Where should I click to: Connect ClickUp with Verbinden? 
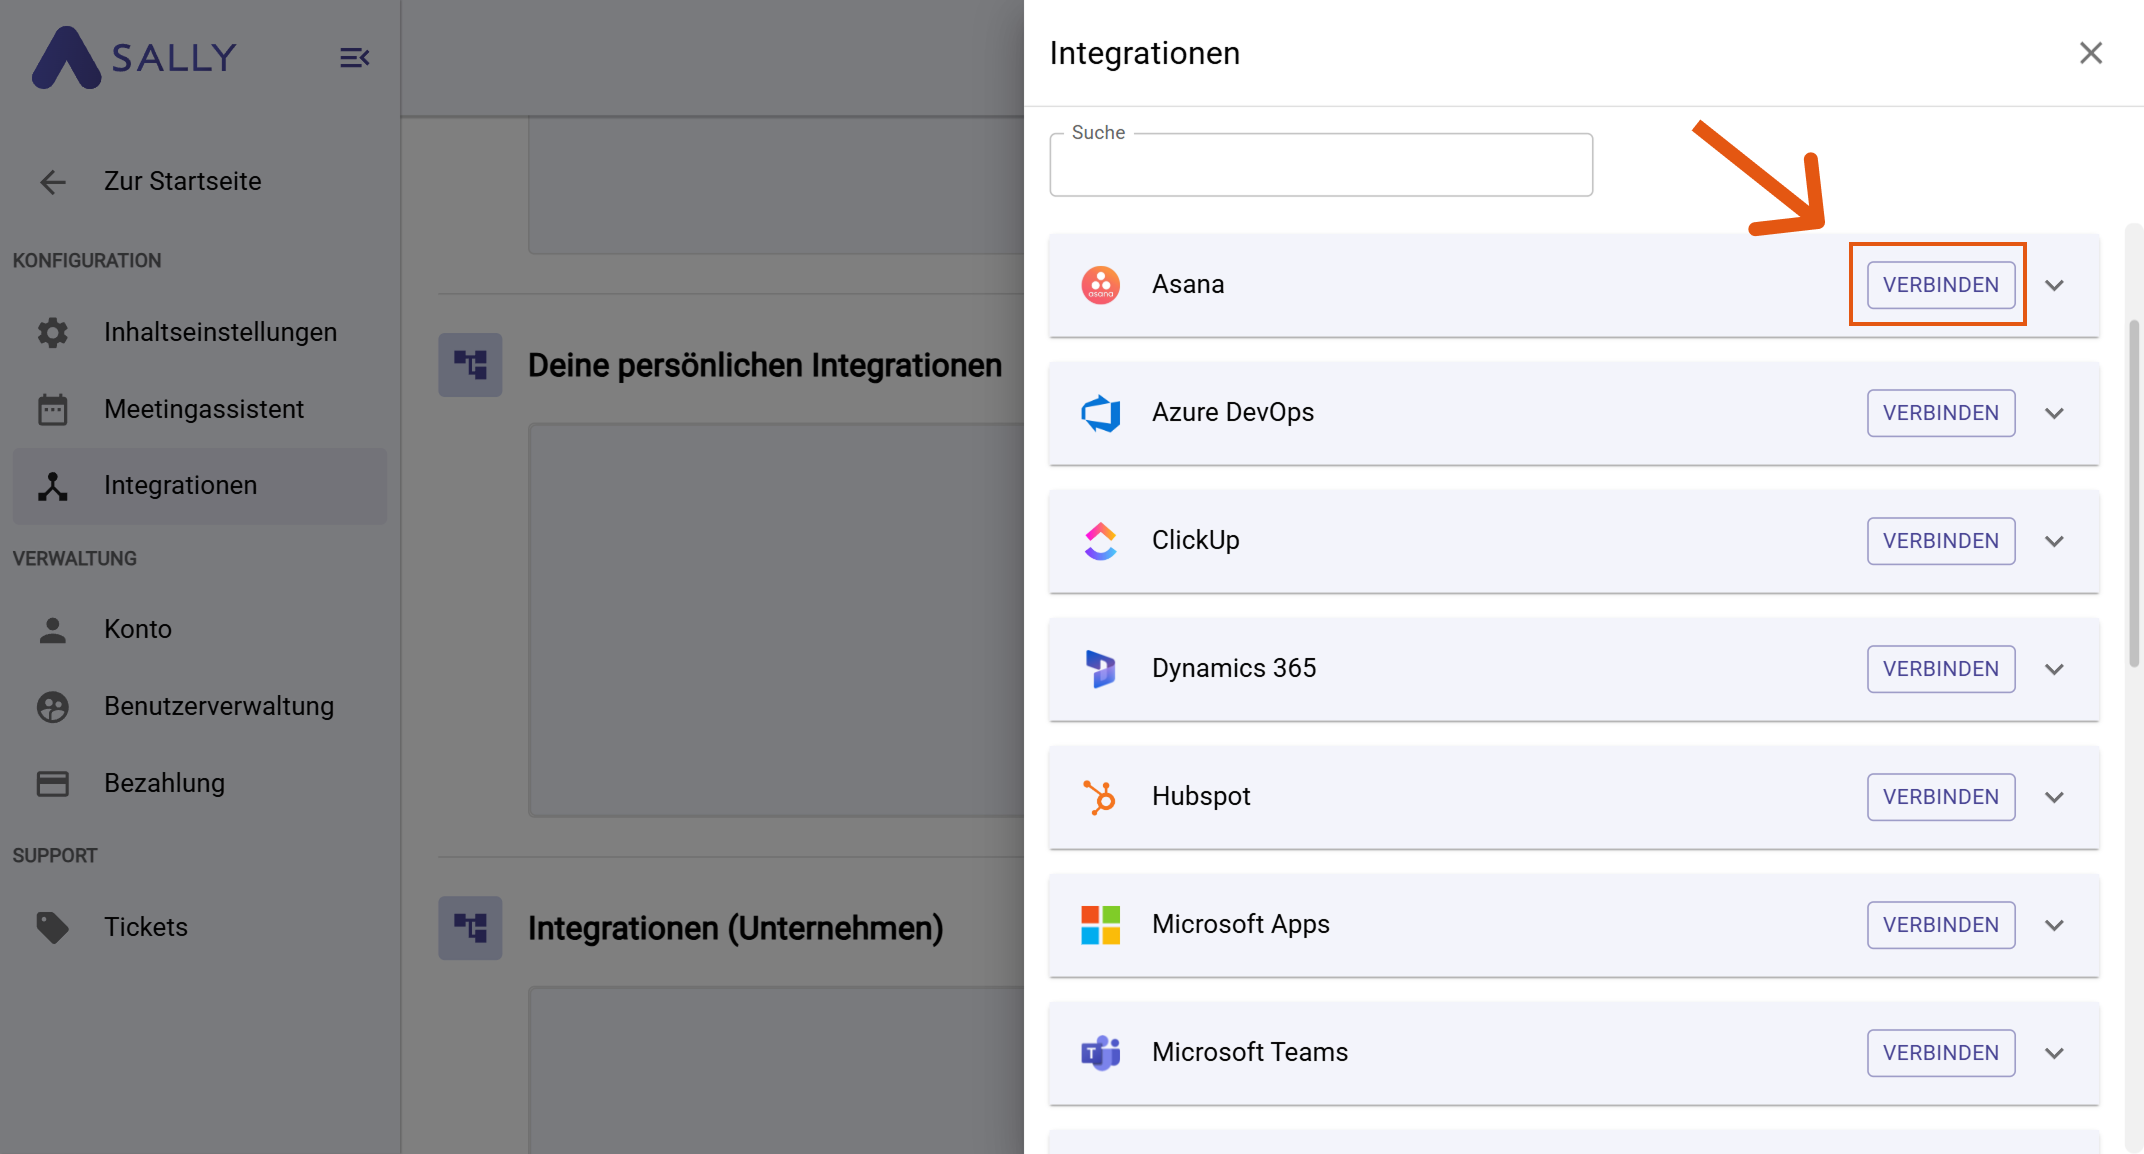(x=1941, y=541)
